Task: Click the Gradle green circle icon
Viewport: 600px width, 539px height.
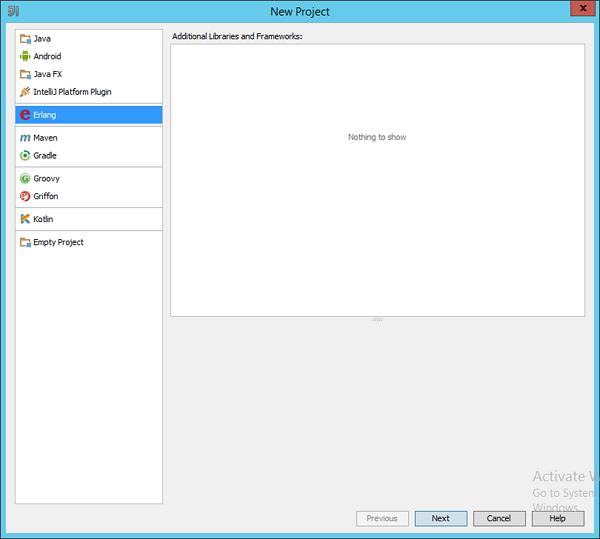Action: pos(25,156)
